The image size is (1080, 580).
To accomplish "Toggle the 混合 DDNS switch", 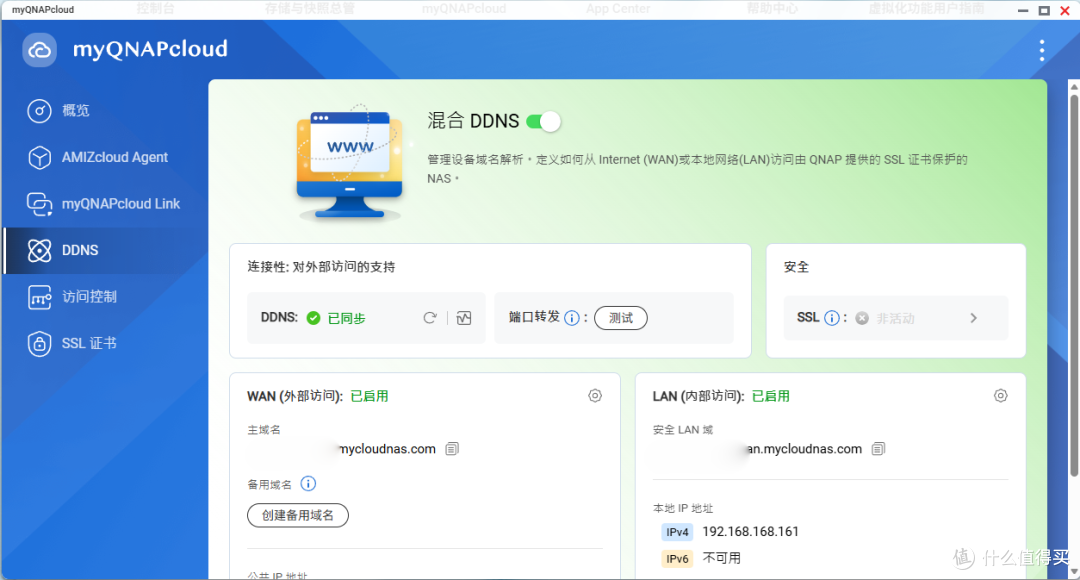I will pyautogui.click(x=543, y=122).
